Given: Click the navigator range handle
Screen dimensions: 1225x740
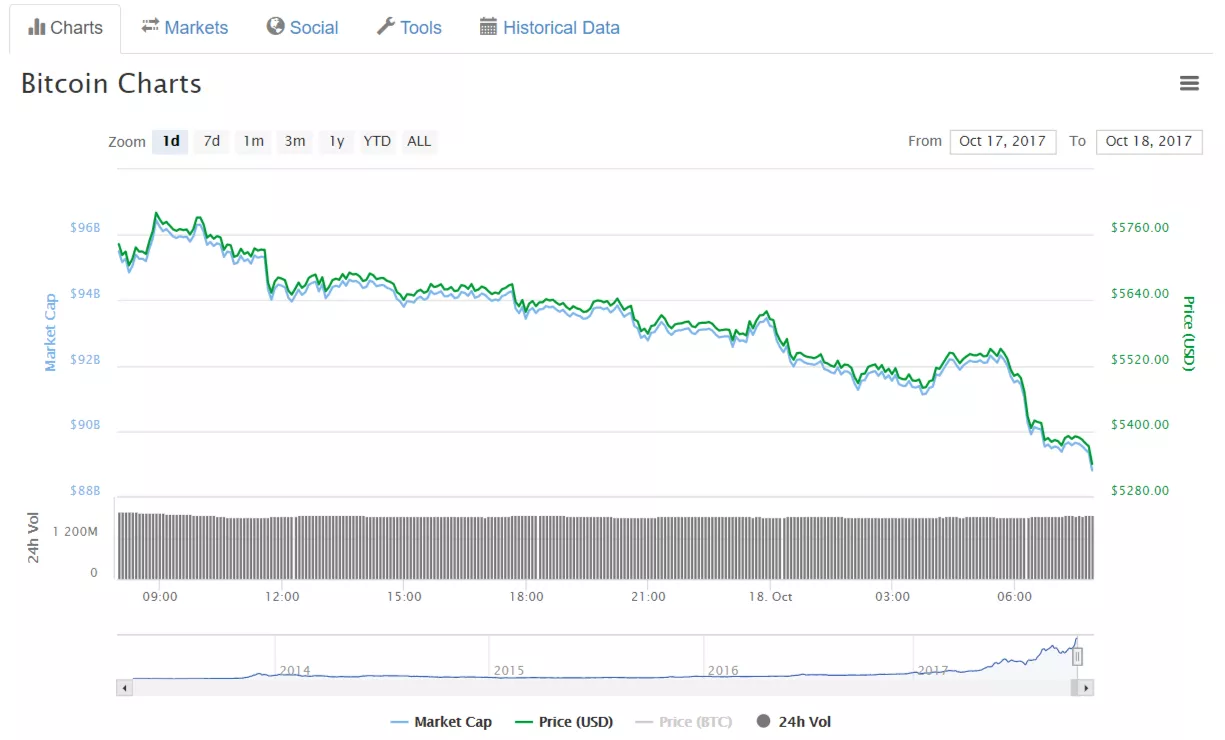Looking at the screenshot, I should click(1077, 657).
